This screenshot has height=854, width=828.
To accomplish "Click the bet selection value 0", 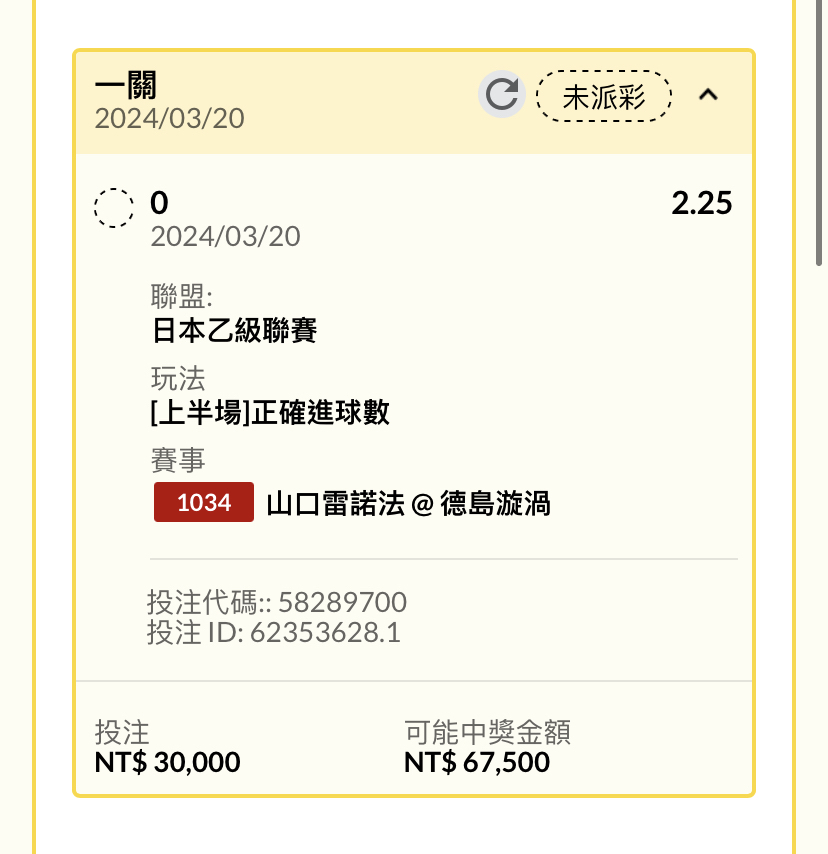I will (x=159, y=203).
